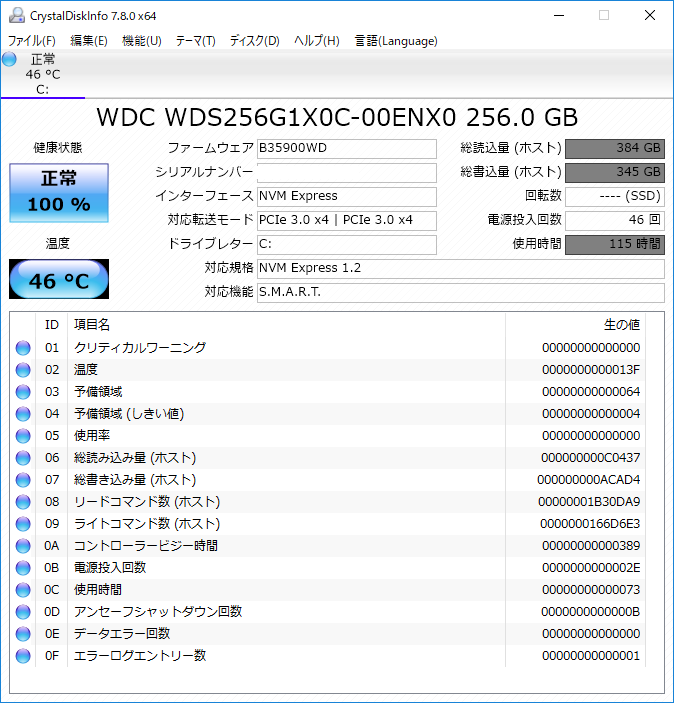Click status orb for アンセーフシャットダウン回数 row

(23, 612)
